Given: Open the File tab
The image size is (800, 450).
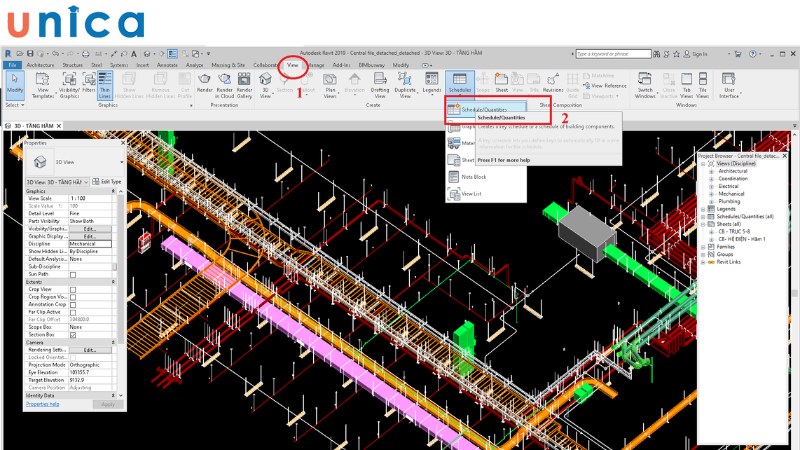Looking at the screenshot, I should [12, 65].
